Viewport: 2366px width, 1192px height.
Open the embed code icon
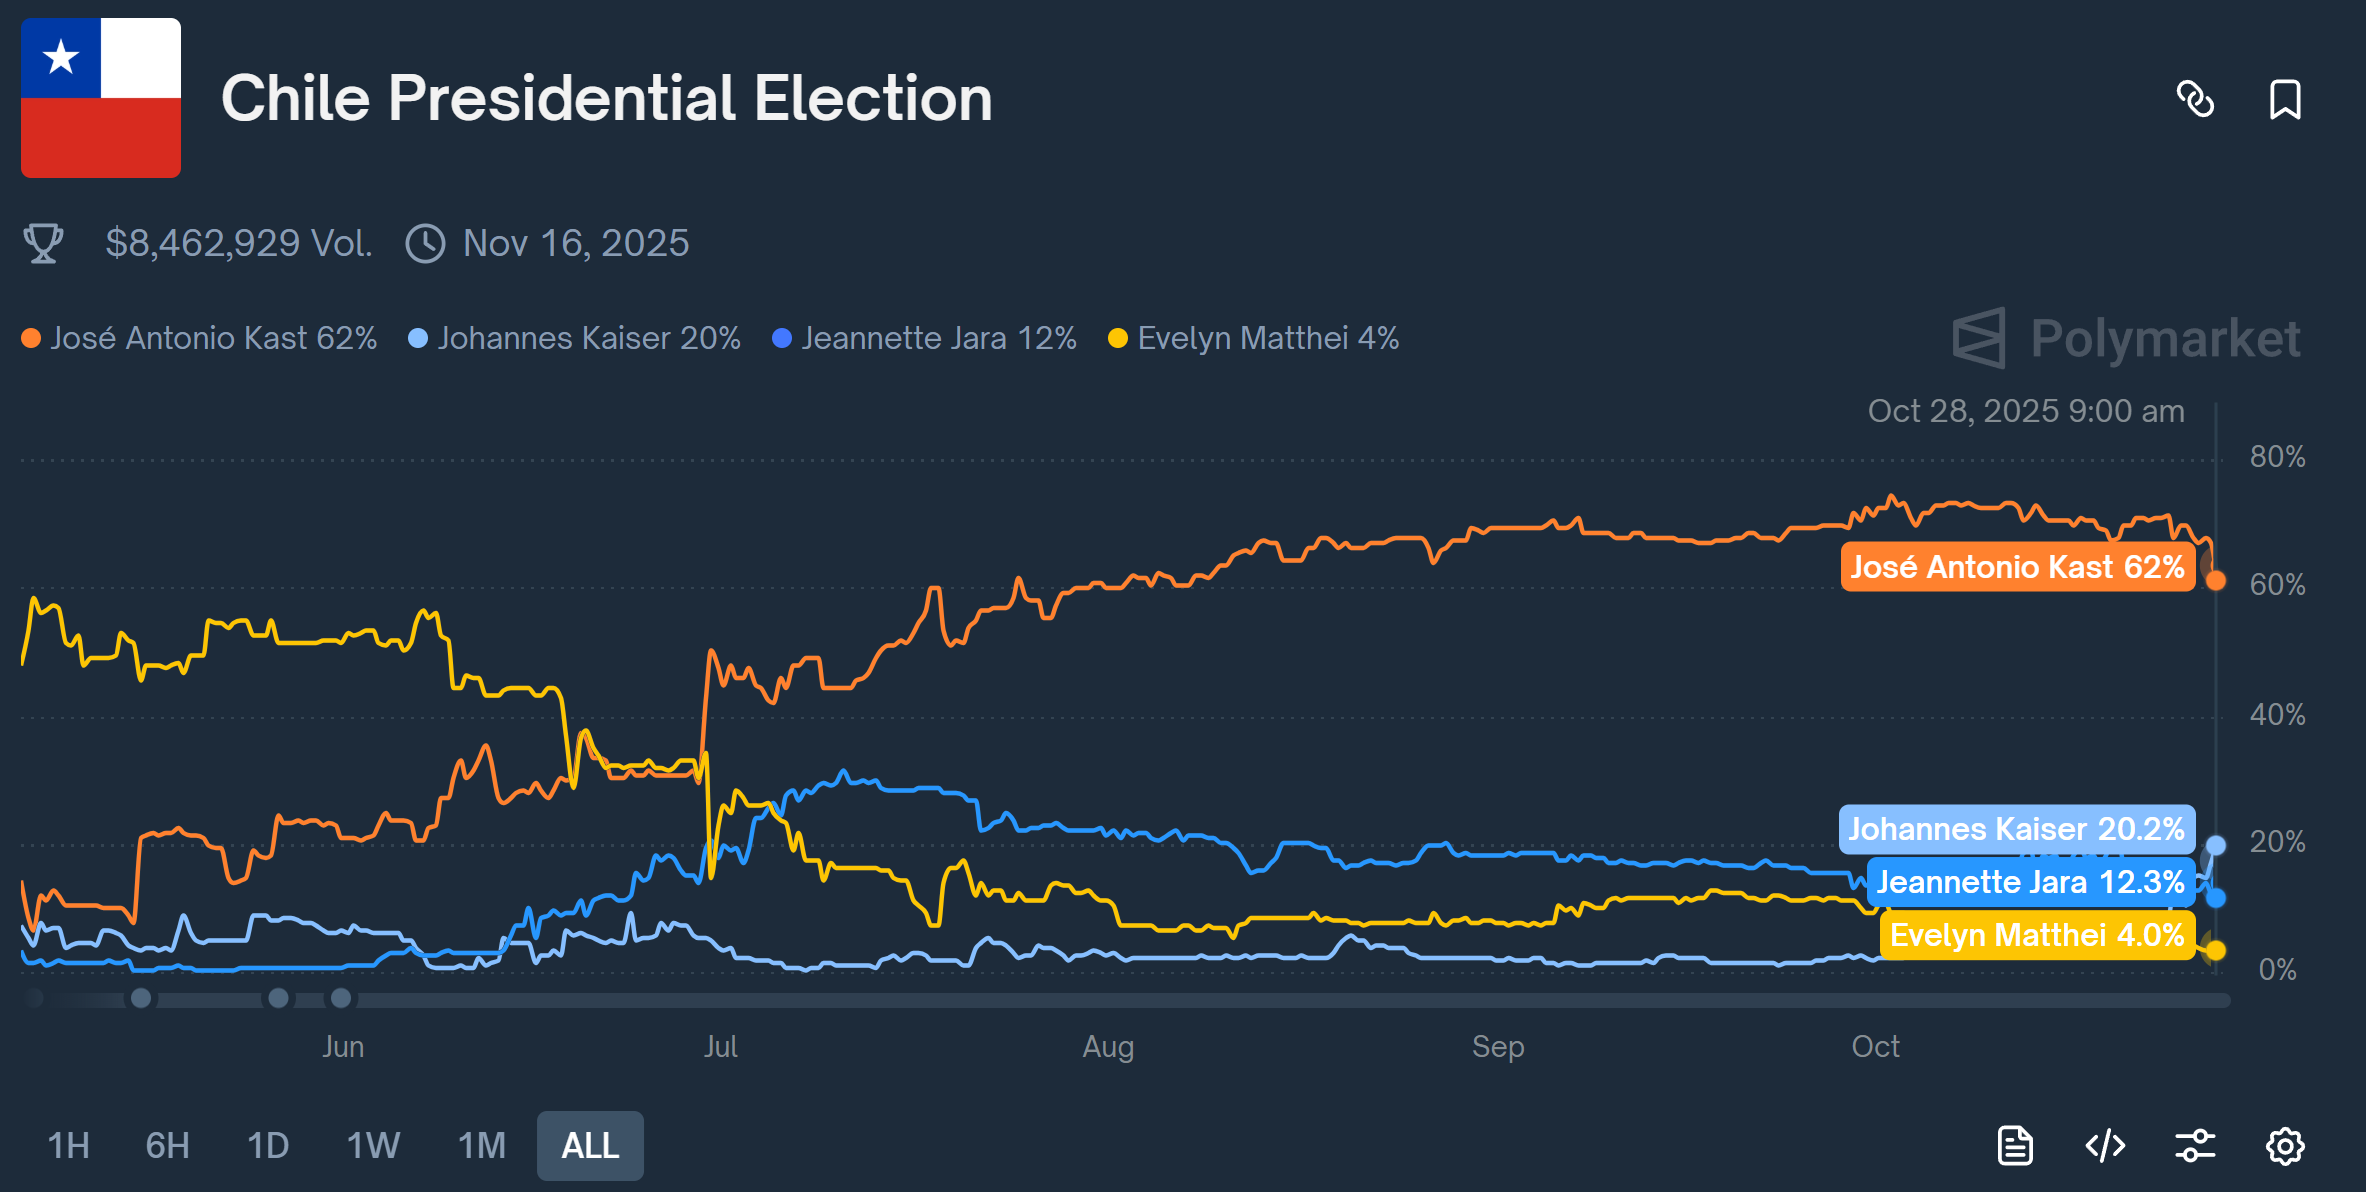[2105, 1145]
